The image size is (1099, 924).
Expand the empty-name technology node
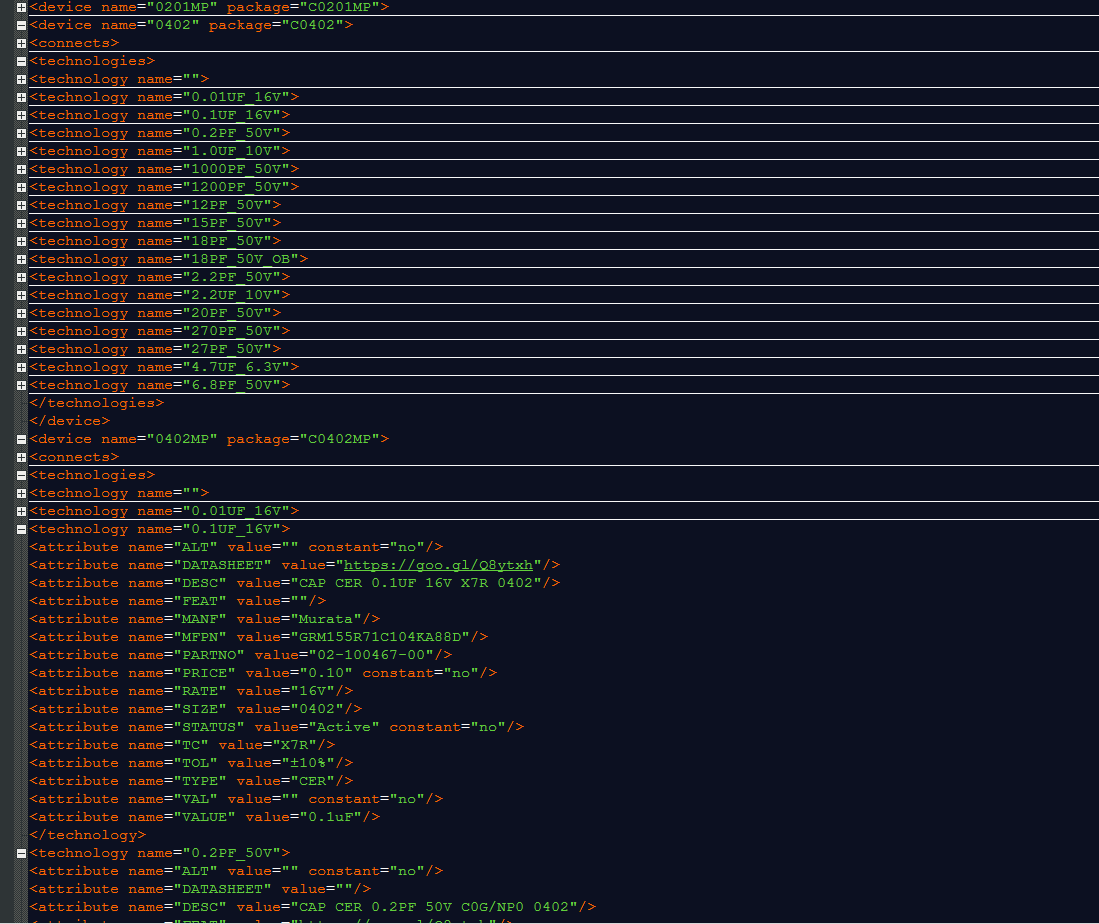(21, 78)
